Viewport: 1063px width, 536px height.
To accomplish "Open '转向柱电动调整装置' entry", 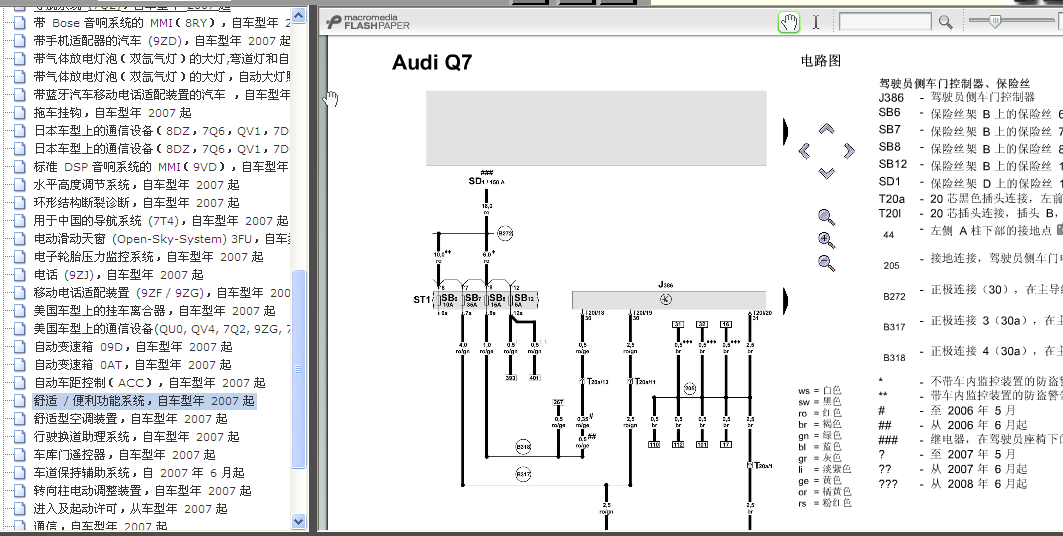I will (142, 491).
